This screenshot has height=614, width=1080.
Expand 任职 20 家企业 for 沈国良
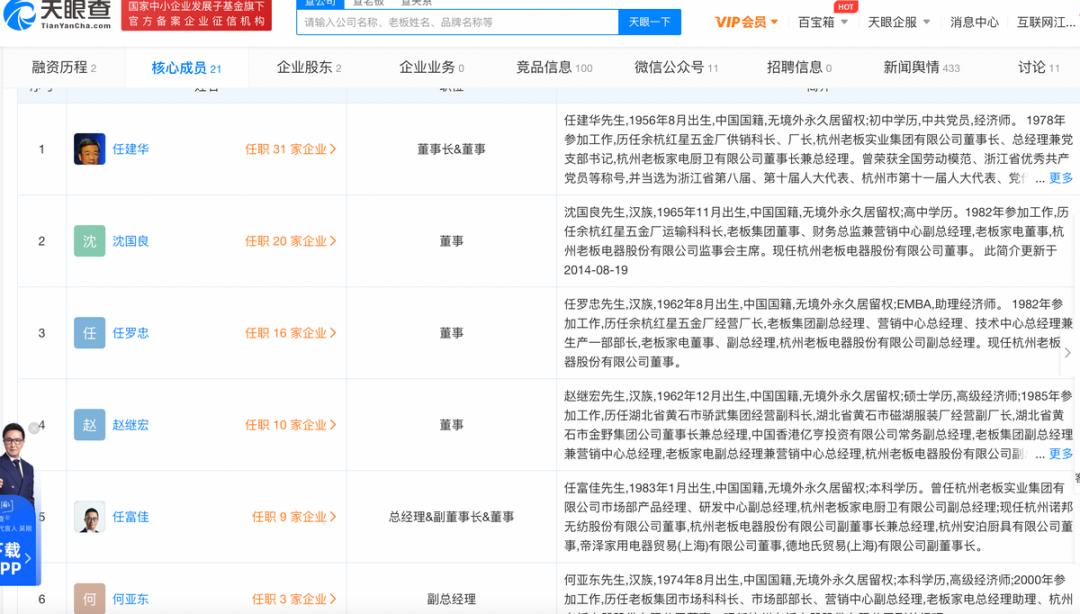pos(291,241)
